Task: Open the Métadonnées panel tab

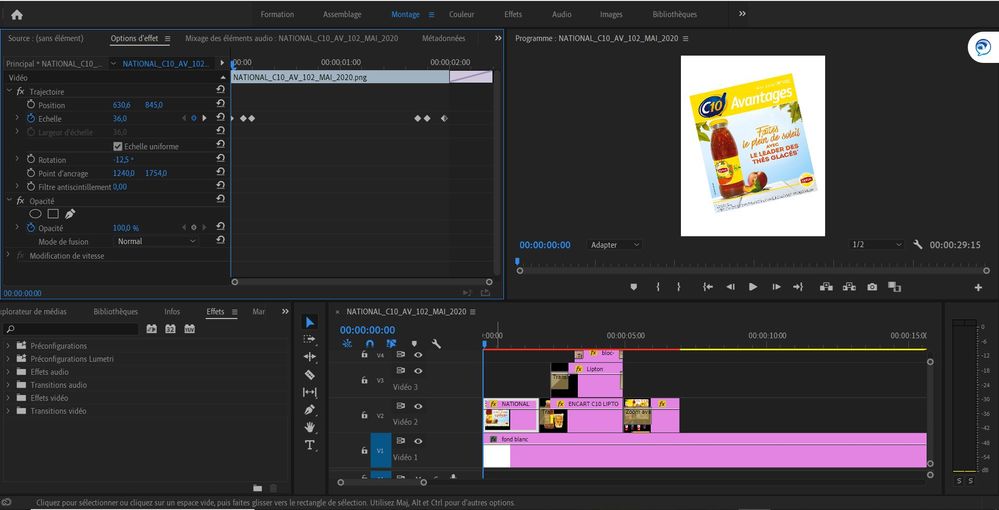Action: [x=443, y=39]
